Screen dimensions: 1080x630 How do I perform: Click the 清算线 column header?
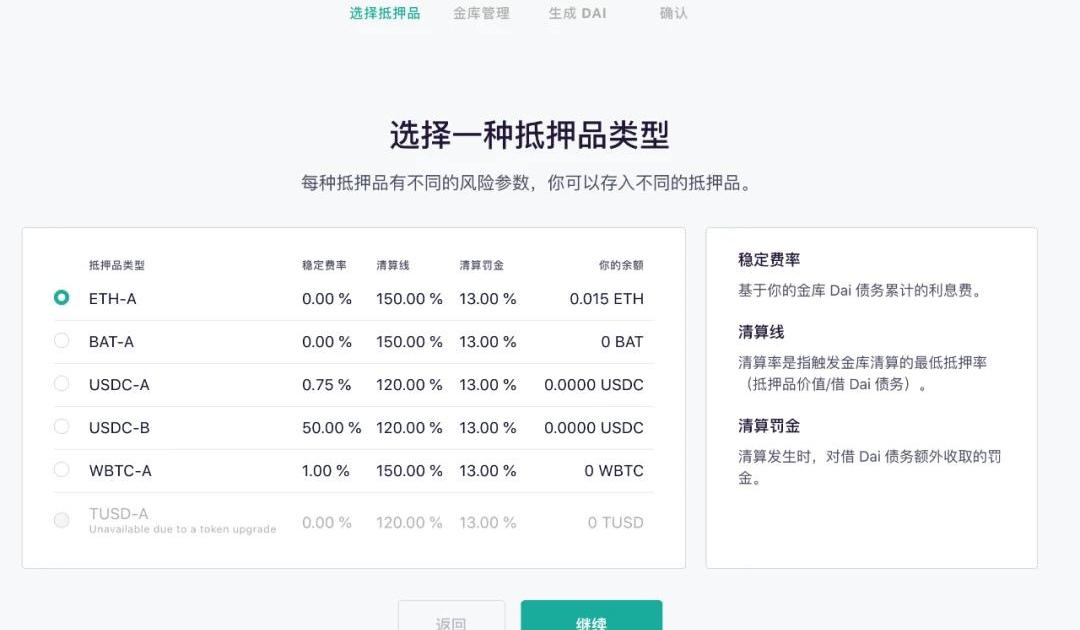393,265
